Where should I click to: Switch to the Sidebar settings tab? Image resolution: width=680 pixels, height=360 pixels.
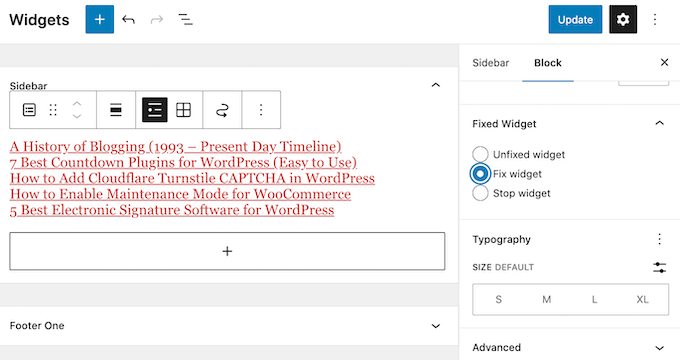click(490, 63)
